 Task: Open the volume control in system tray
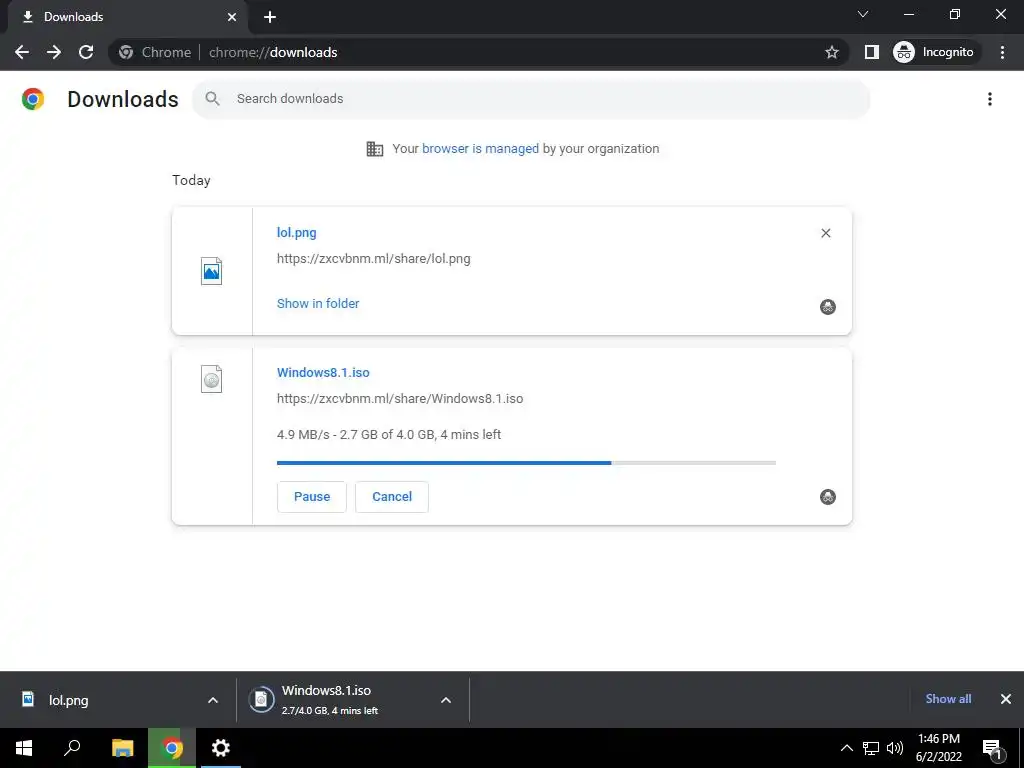pos(895,748)
